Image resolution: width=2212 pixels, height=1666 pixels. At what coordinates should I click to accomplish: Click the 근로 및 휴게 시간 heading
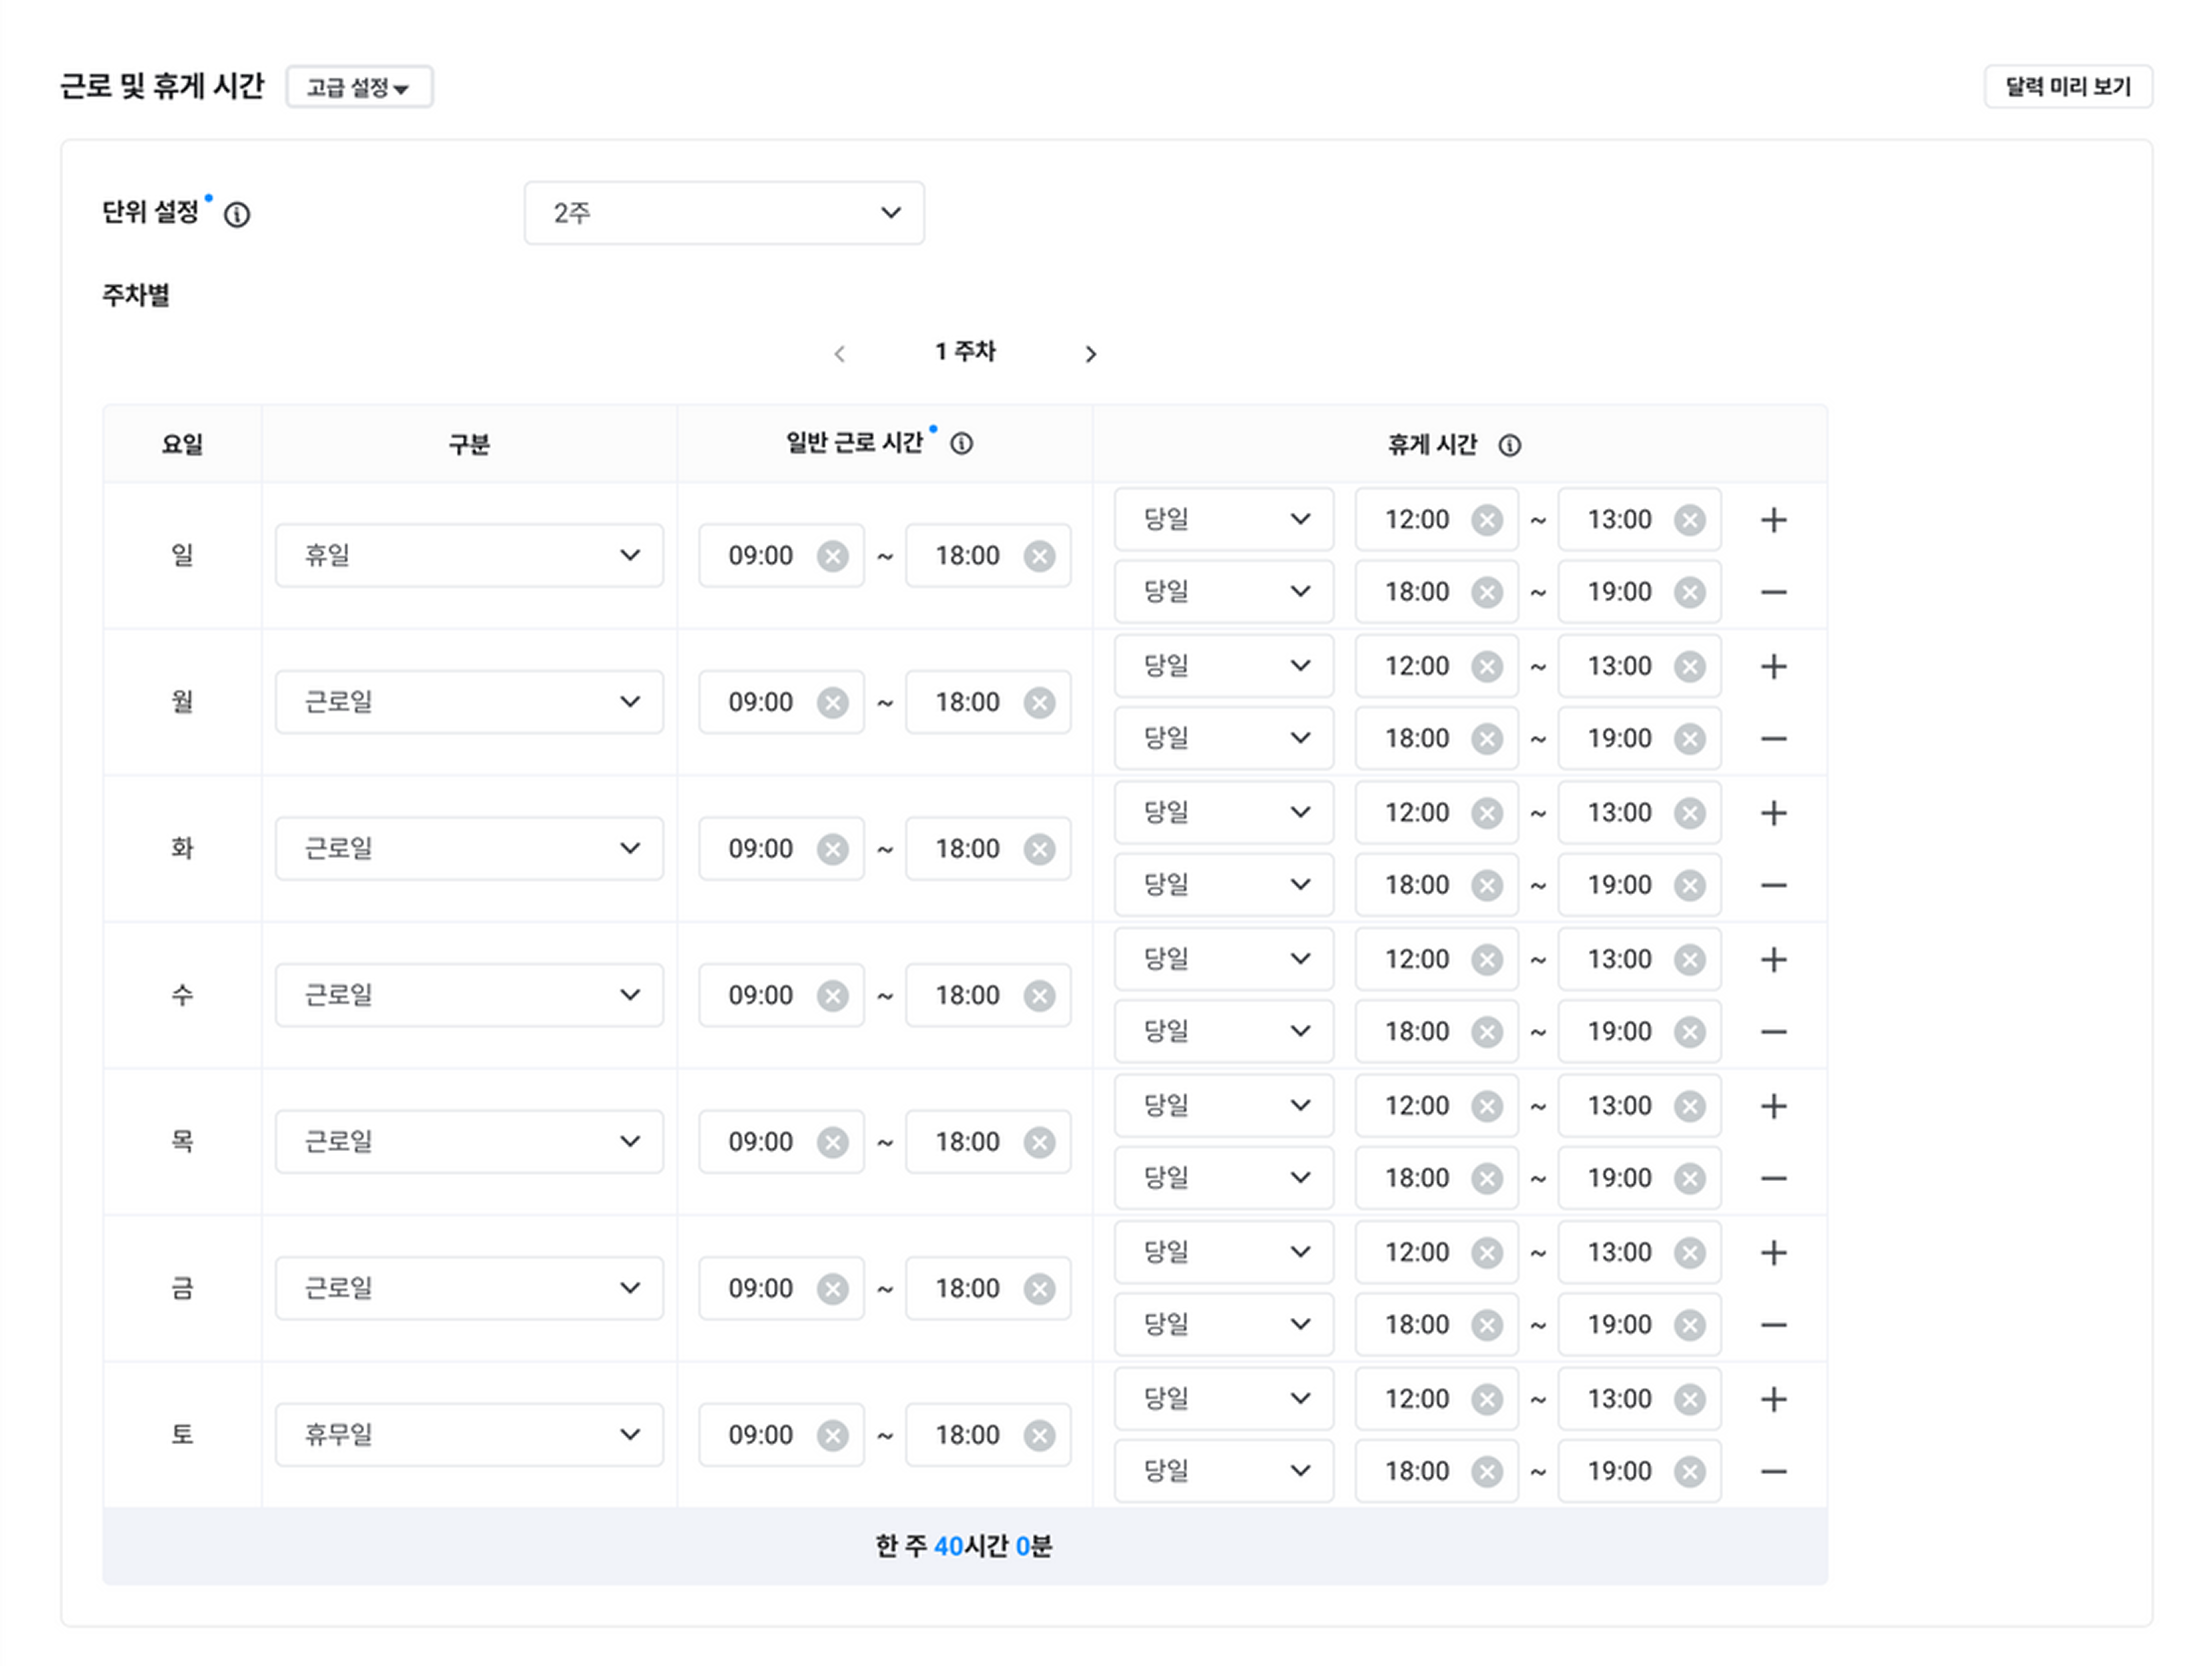click(162, 86)
